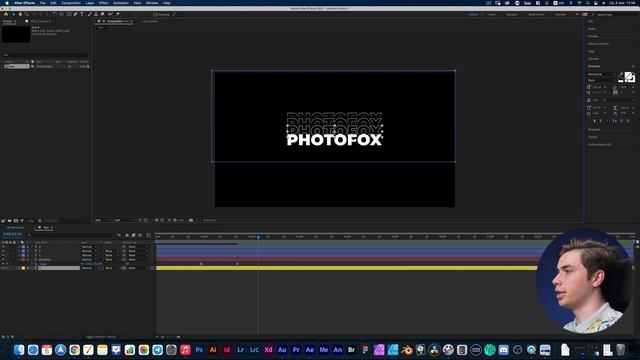Toggle visibility eye of the second timeline layer
This screenshot has width=640, height=360.
tap(3, 251)
